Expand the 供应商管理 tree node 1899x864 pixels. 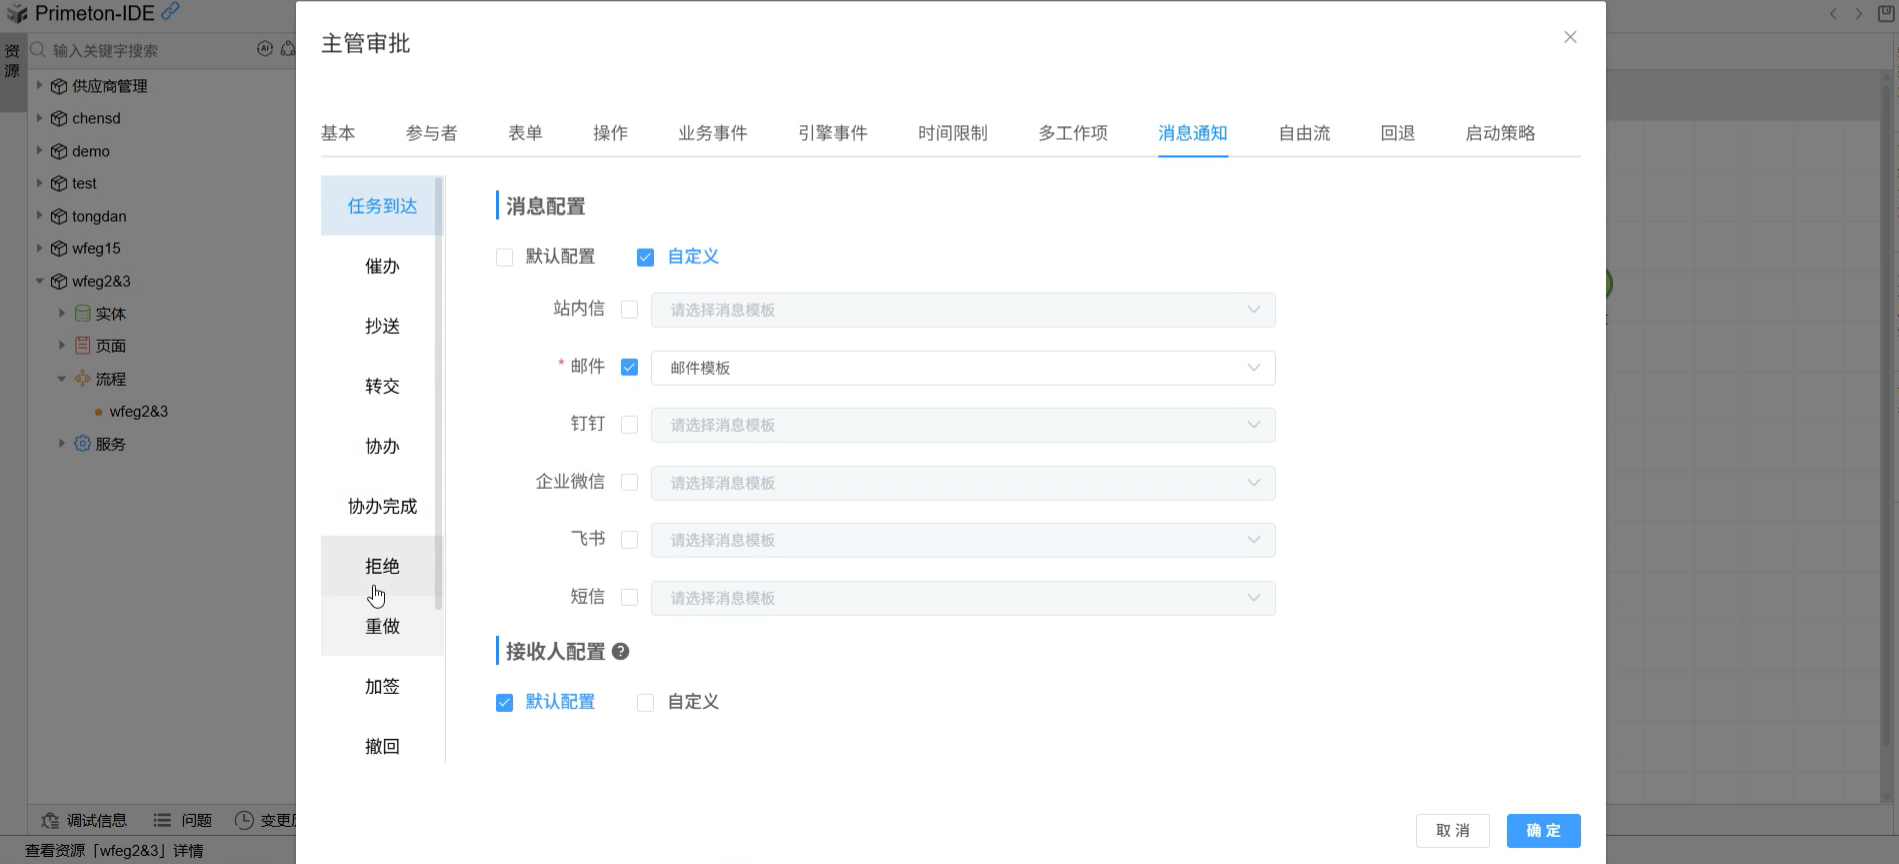pyautogui.click(x=39, y=85)
